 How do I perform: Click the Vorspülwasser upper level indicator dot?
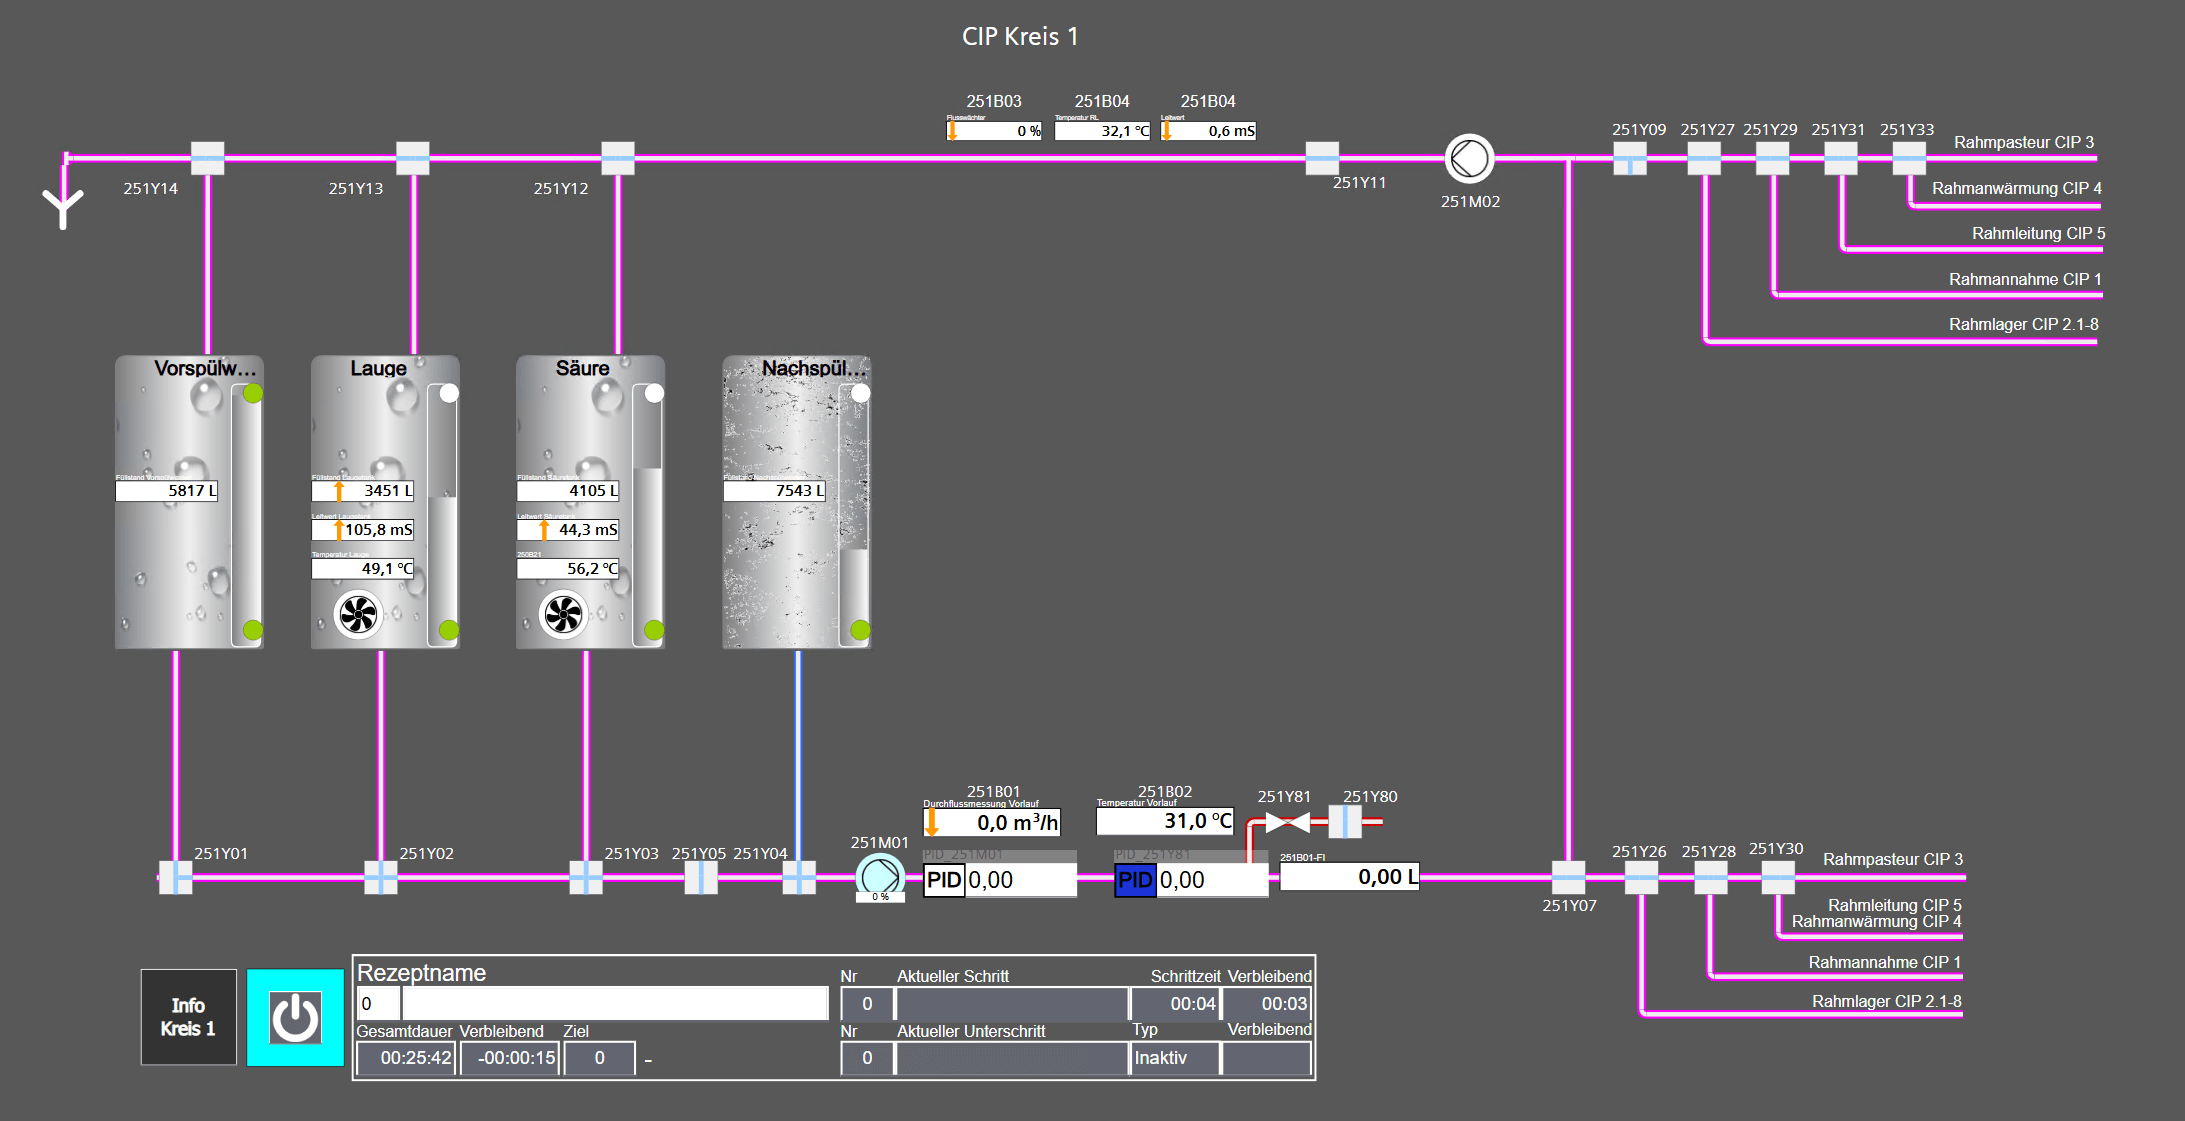253,393
